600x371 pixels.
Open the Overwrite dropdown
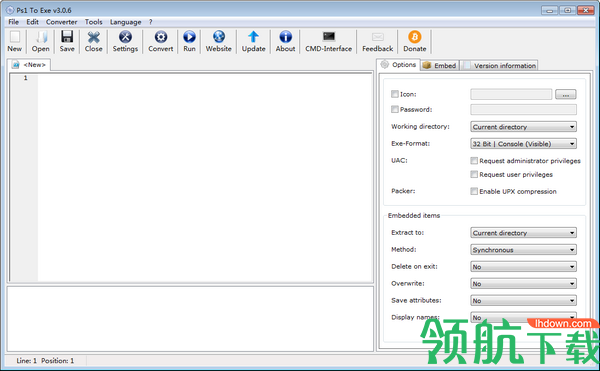click(523, 283)
